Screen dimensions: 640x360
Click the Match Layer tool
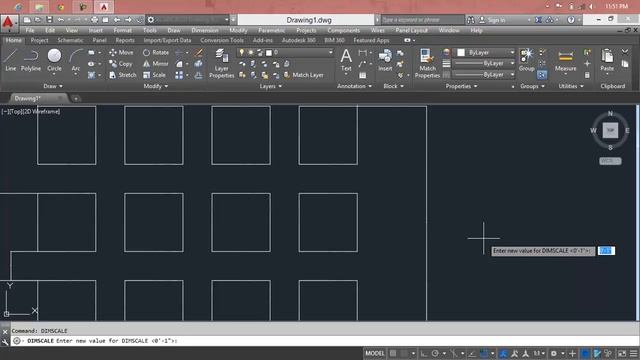(303, 75)
